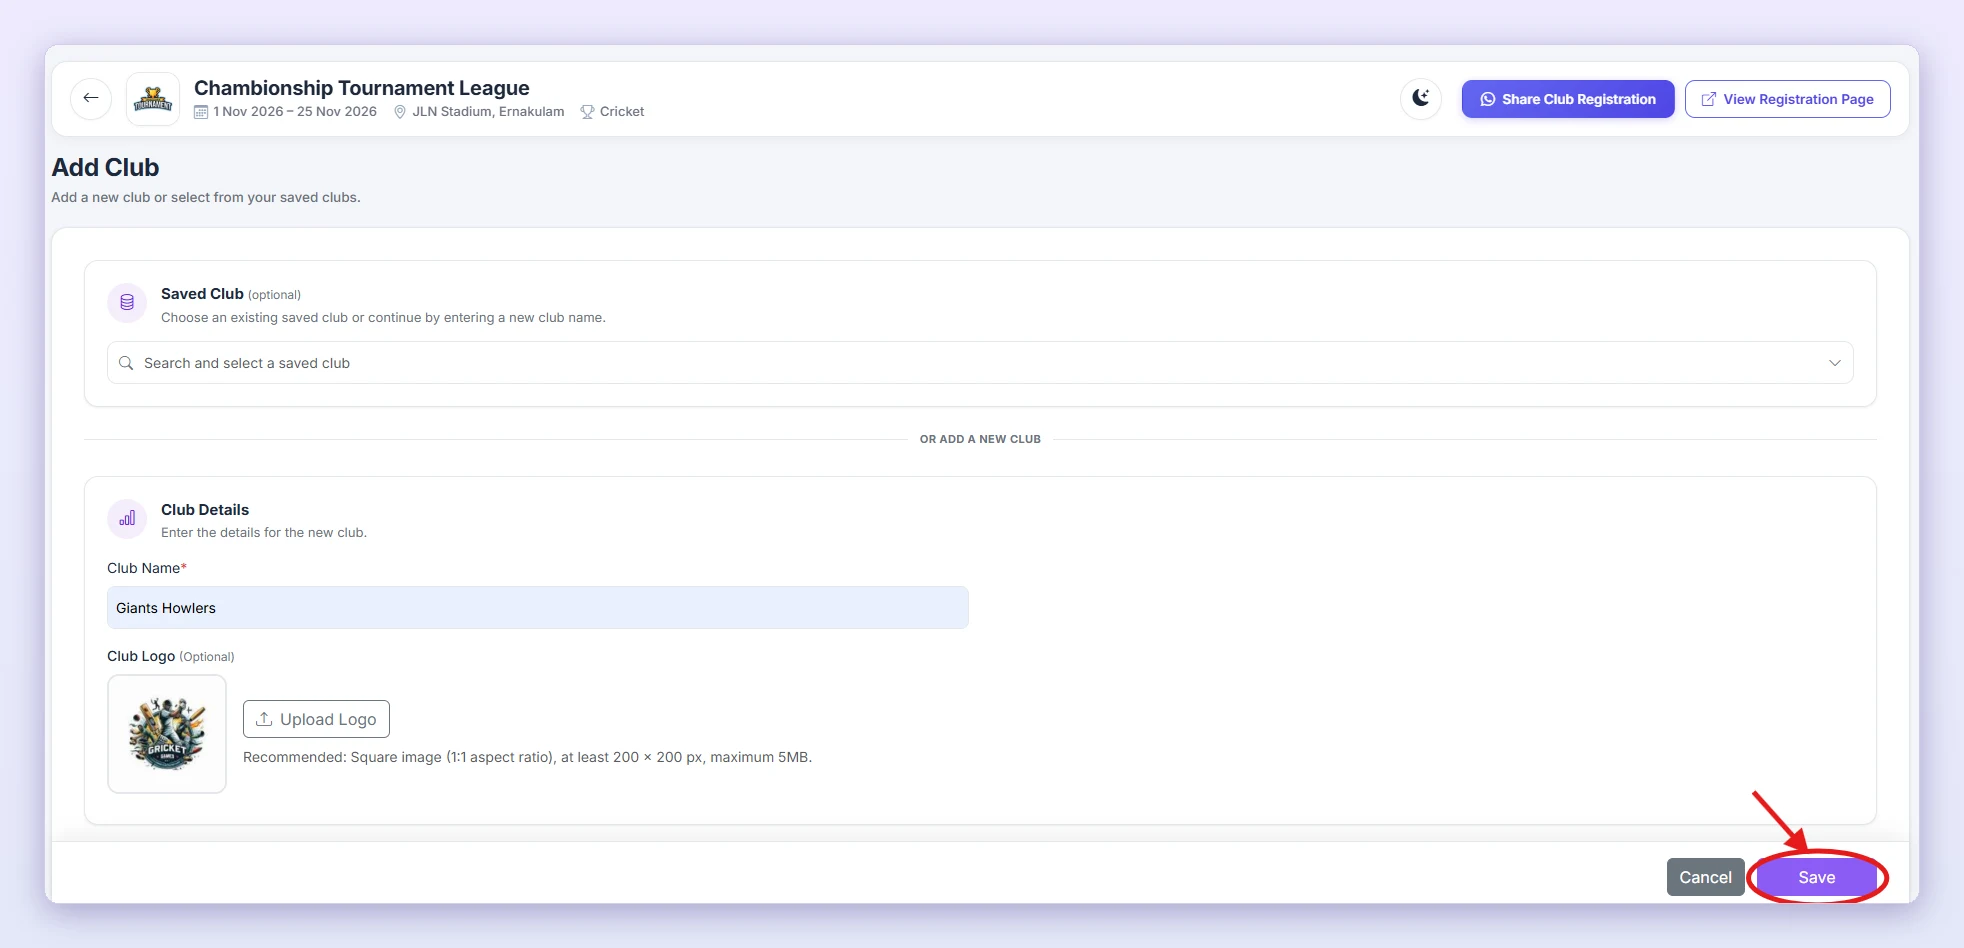This screenshot has width=1964, height=948.
Task: Cancel adding the club
Action: click(x=1705, y=877)
